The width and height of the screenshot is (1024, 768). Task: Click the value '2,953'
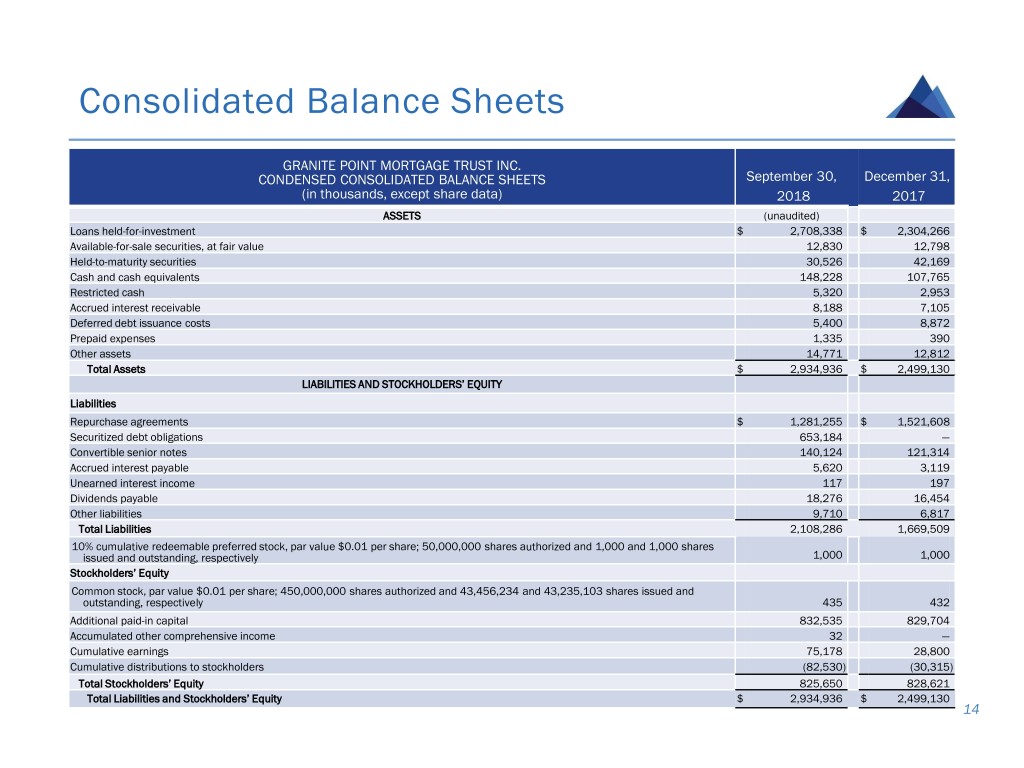(935, 292)
